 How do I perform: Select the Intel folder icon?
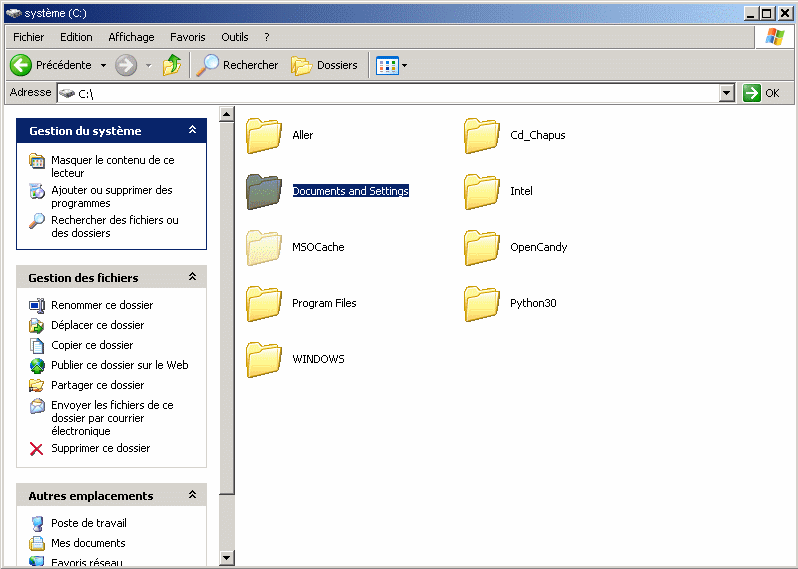point(481,191)
